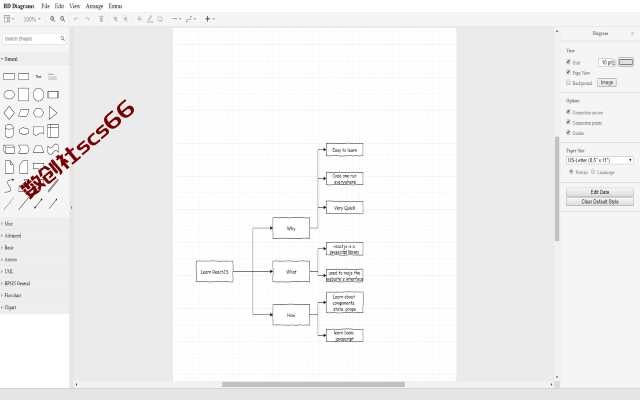The width and height of the screenshot is (640, 400).
Task: Select the tape wave shape
Action: click(x=53, y=149)
